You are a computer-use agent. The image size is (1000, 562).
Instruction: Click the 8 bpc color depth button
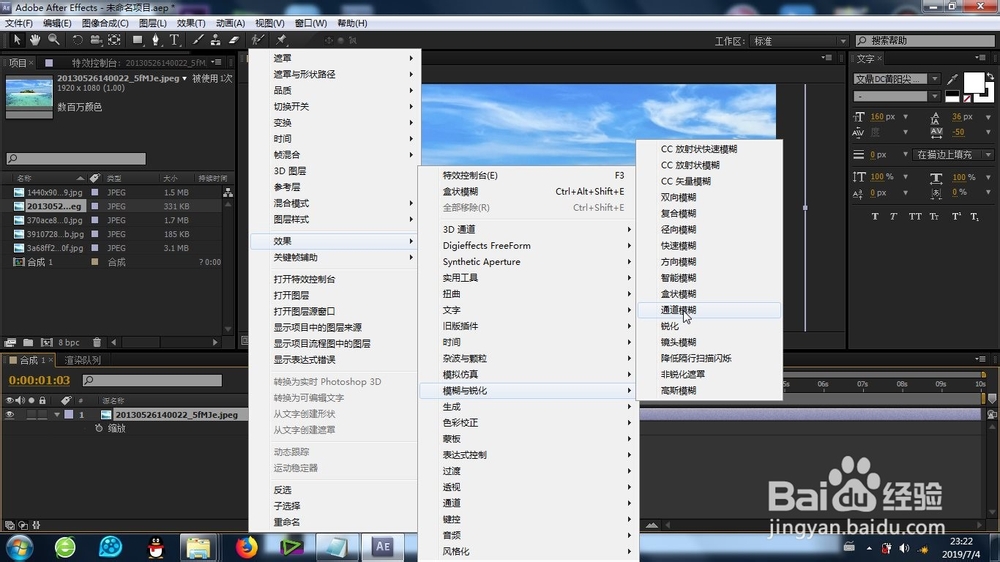69,343
